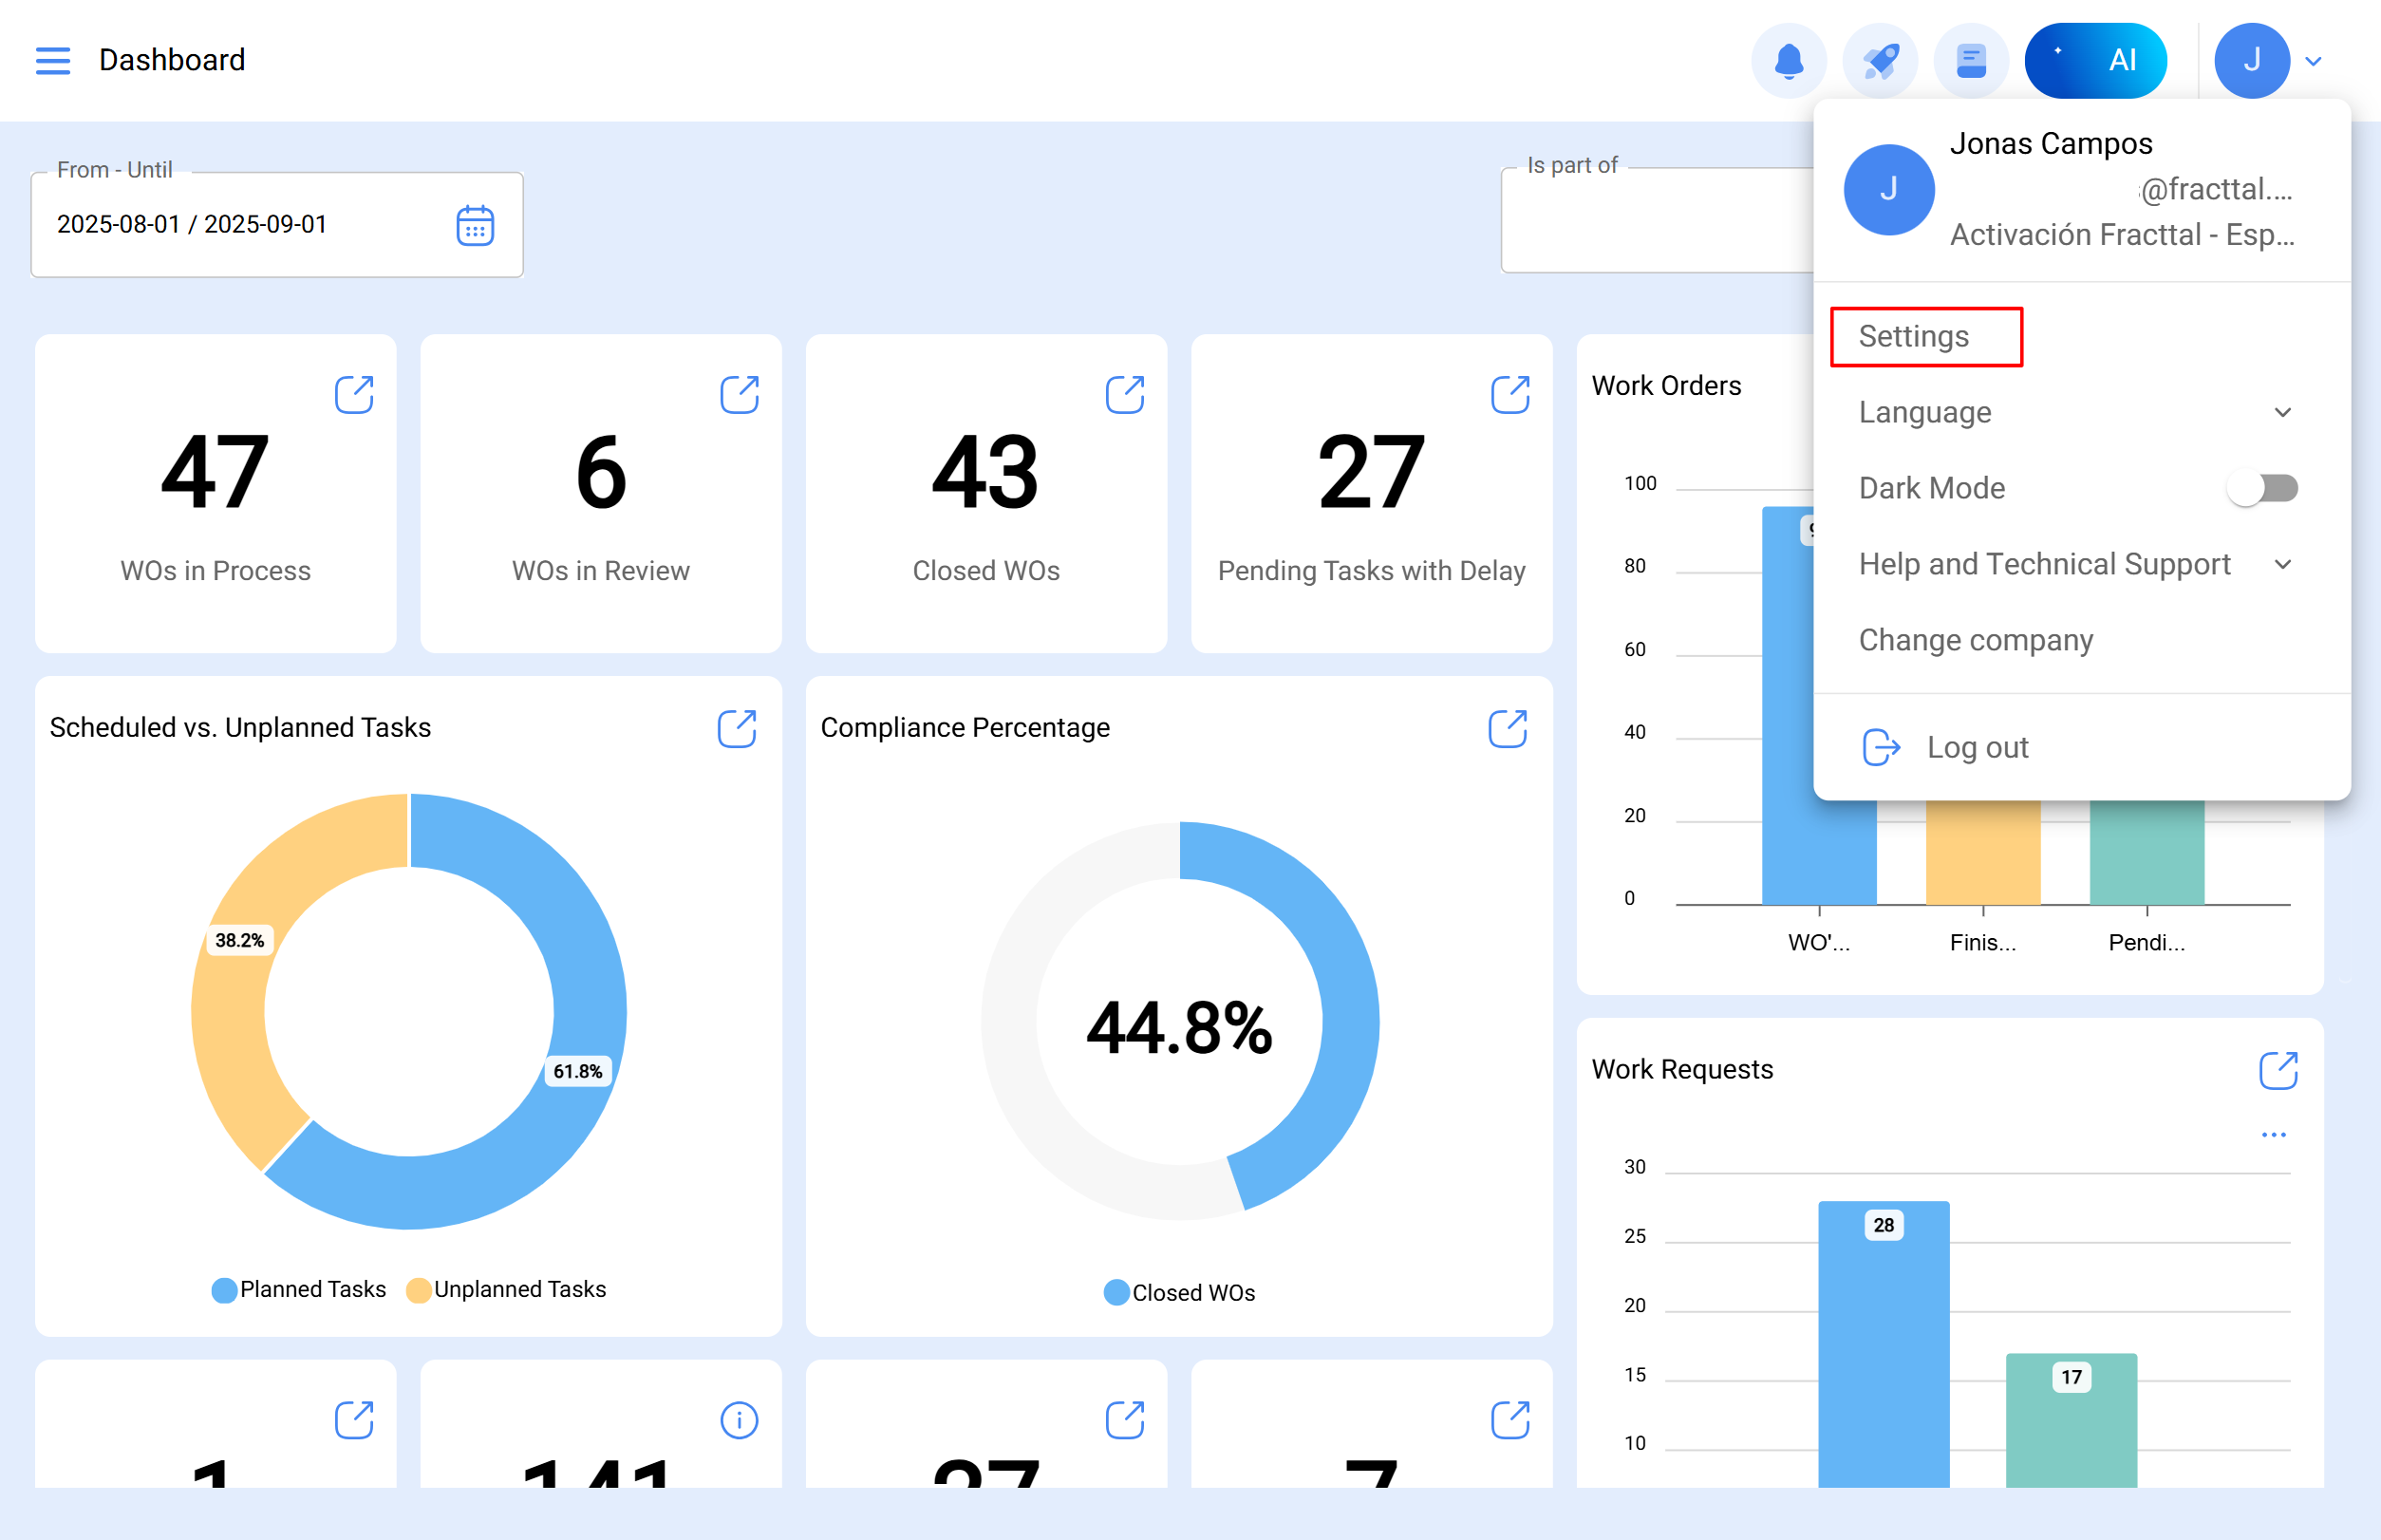Screen dimensions: 2381x1540
Task: Open the rocket launch icon
Action: click(1879, 61)
